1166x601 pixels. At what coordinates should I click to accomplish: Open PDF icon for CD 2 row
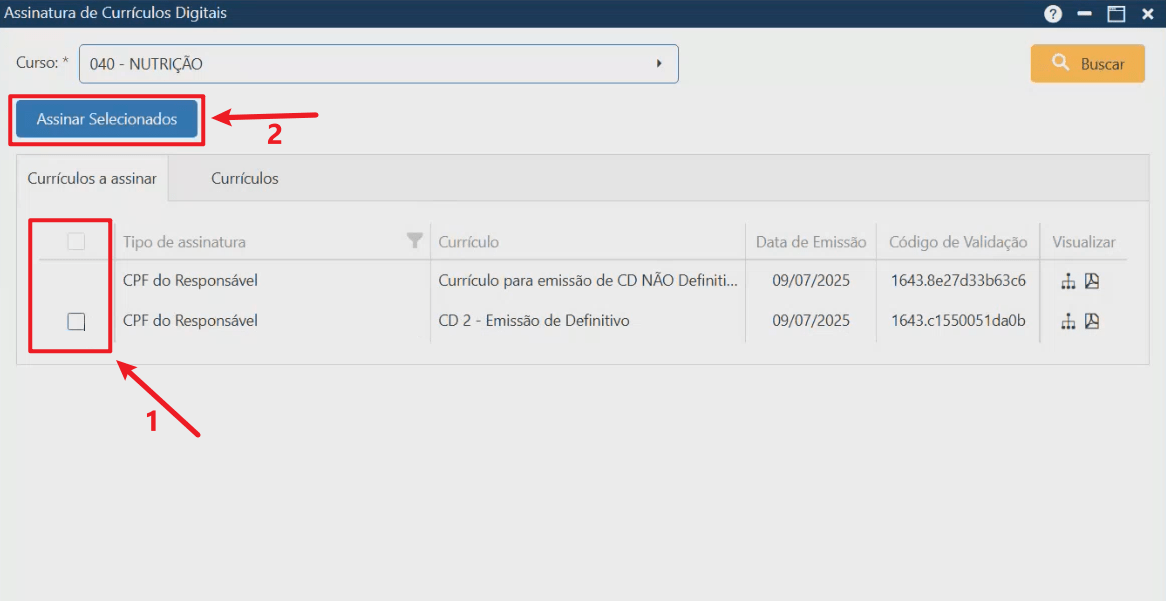point(1092,321)
